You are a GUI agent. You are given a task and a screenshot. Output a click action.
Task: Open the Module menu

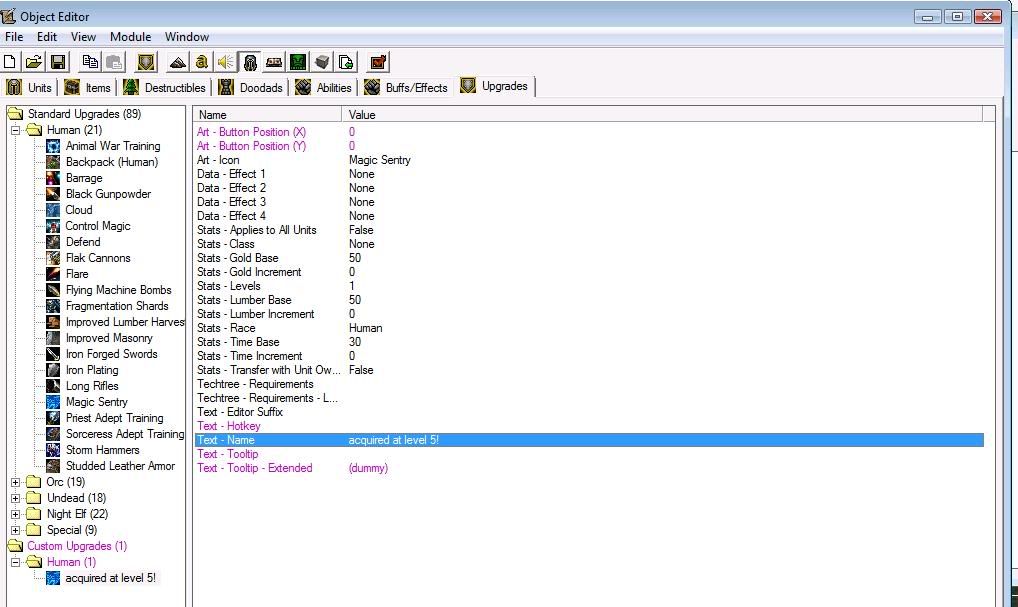(130, 37)
